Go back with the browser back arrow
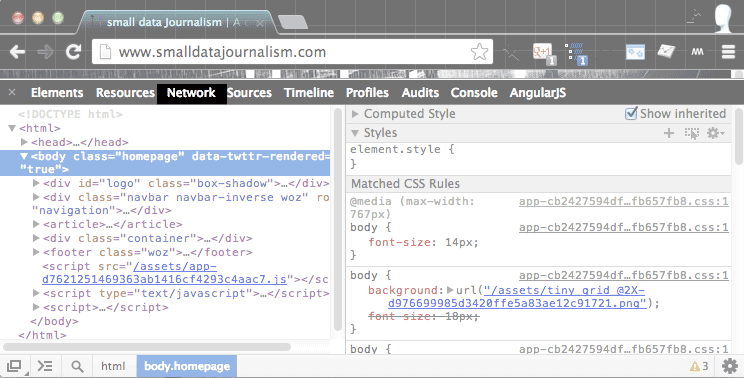744x378 pixels. click(x=17, y=52)
